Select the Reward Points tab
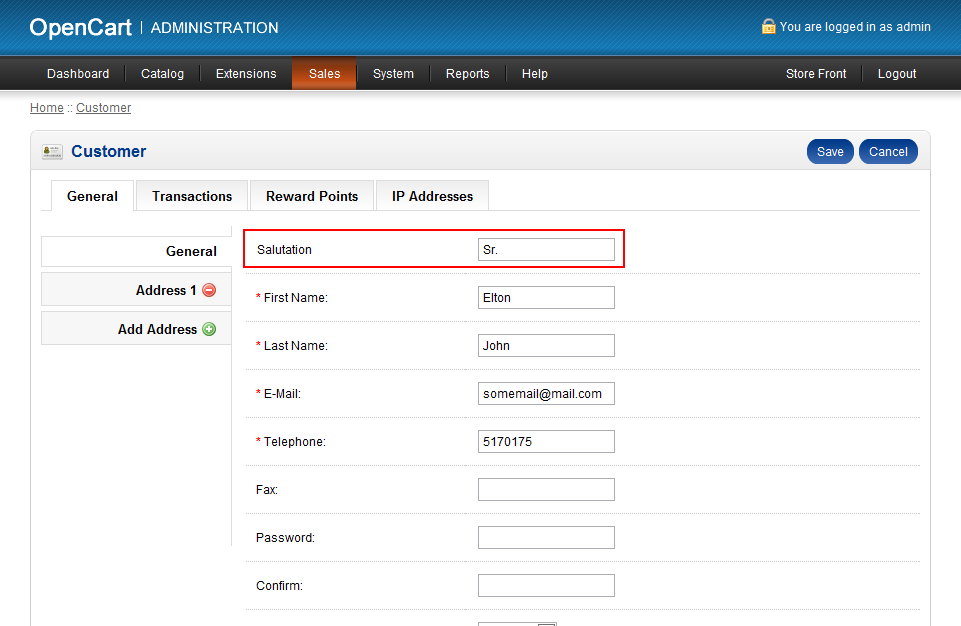Viewport: 961px width, 626px height. click(311, 196)
